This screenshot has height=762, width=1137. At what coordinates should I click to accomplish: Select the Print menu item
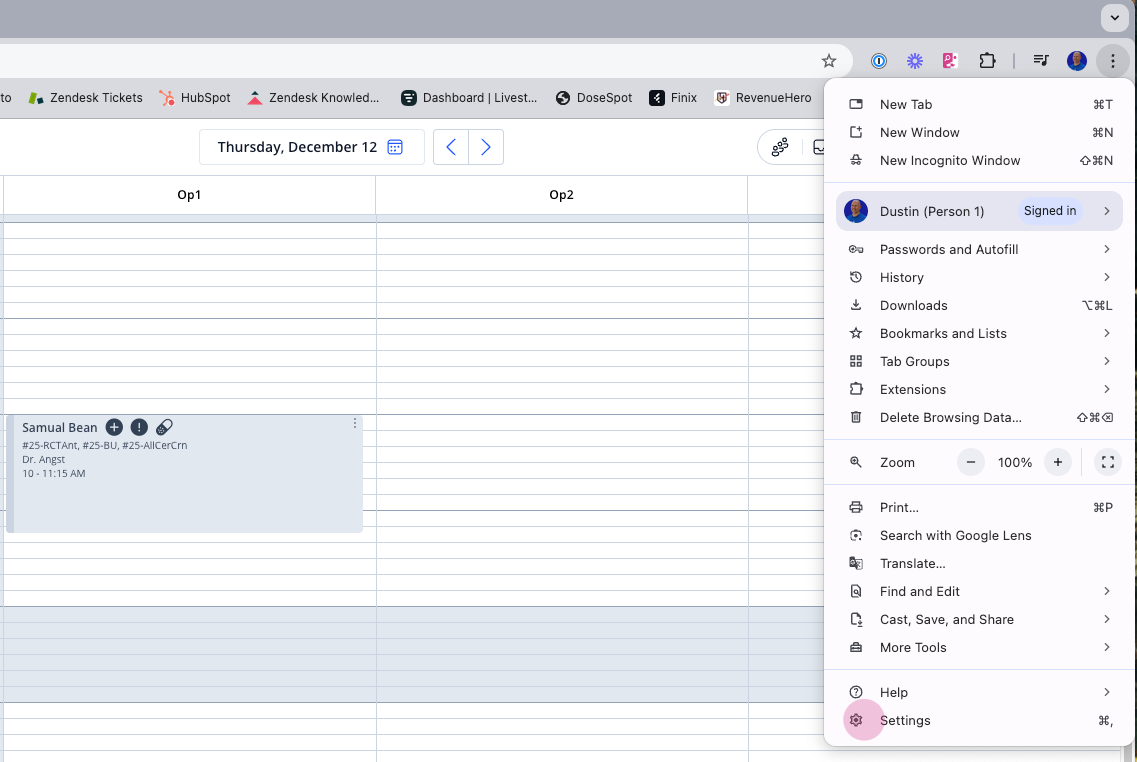pos(979,508)
